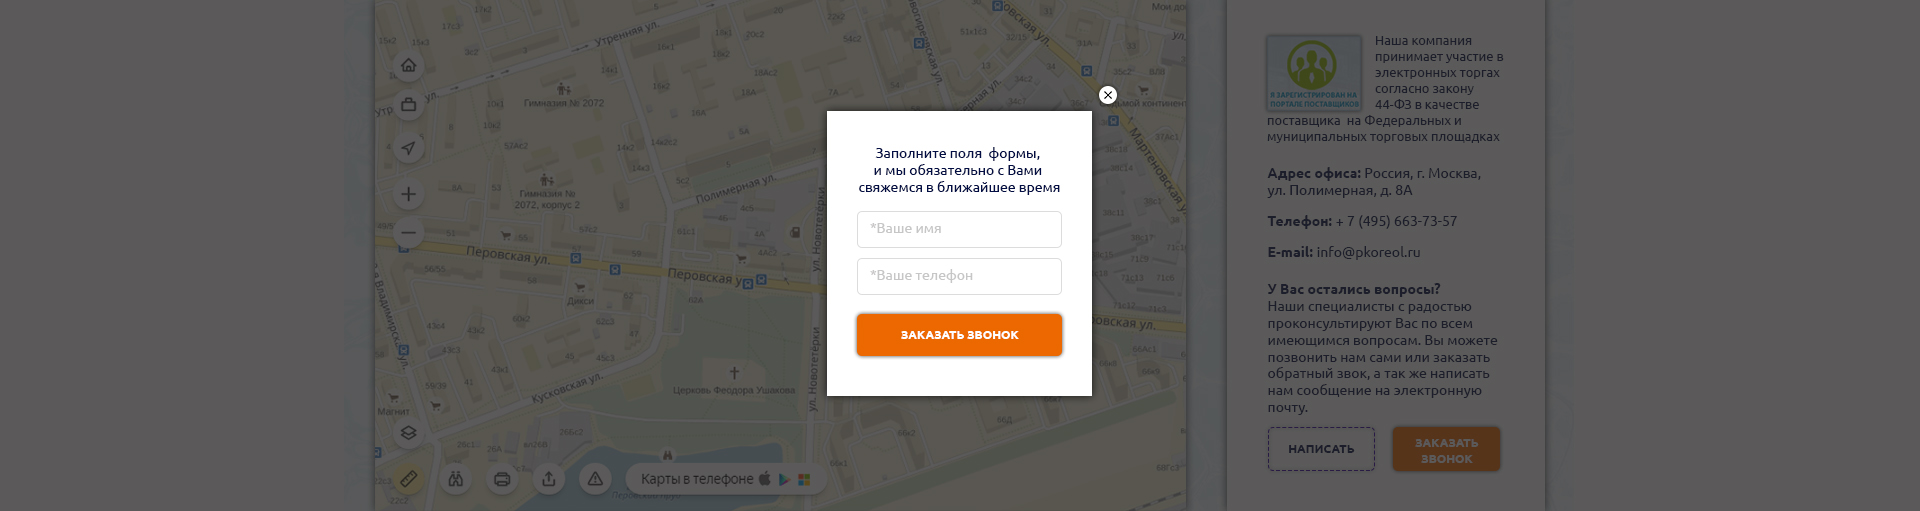Click the 'Ваше имя' name field
Image resolution: width=1920 pixels, height=511 pixels.
coord(959,229)
